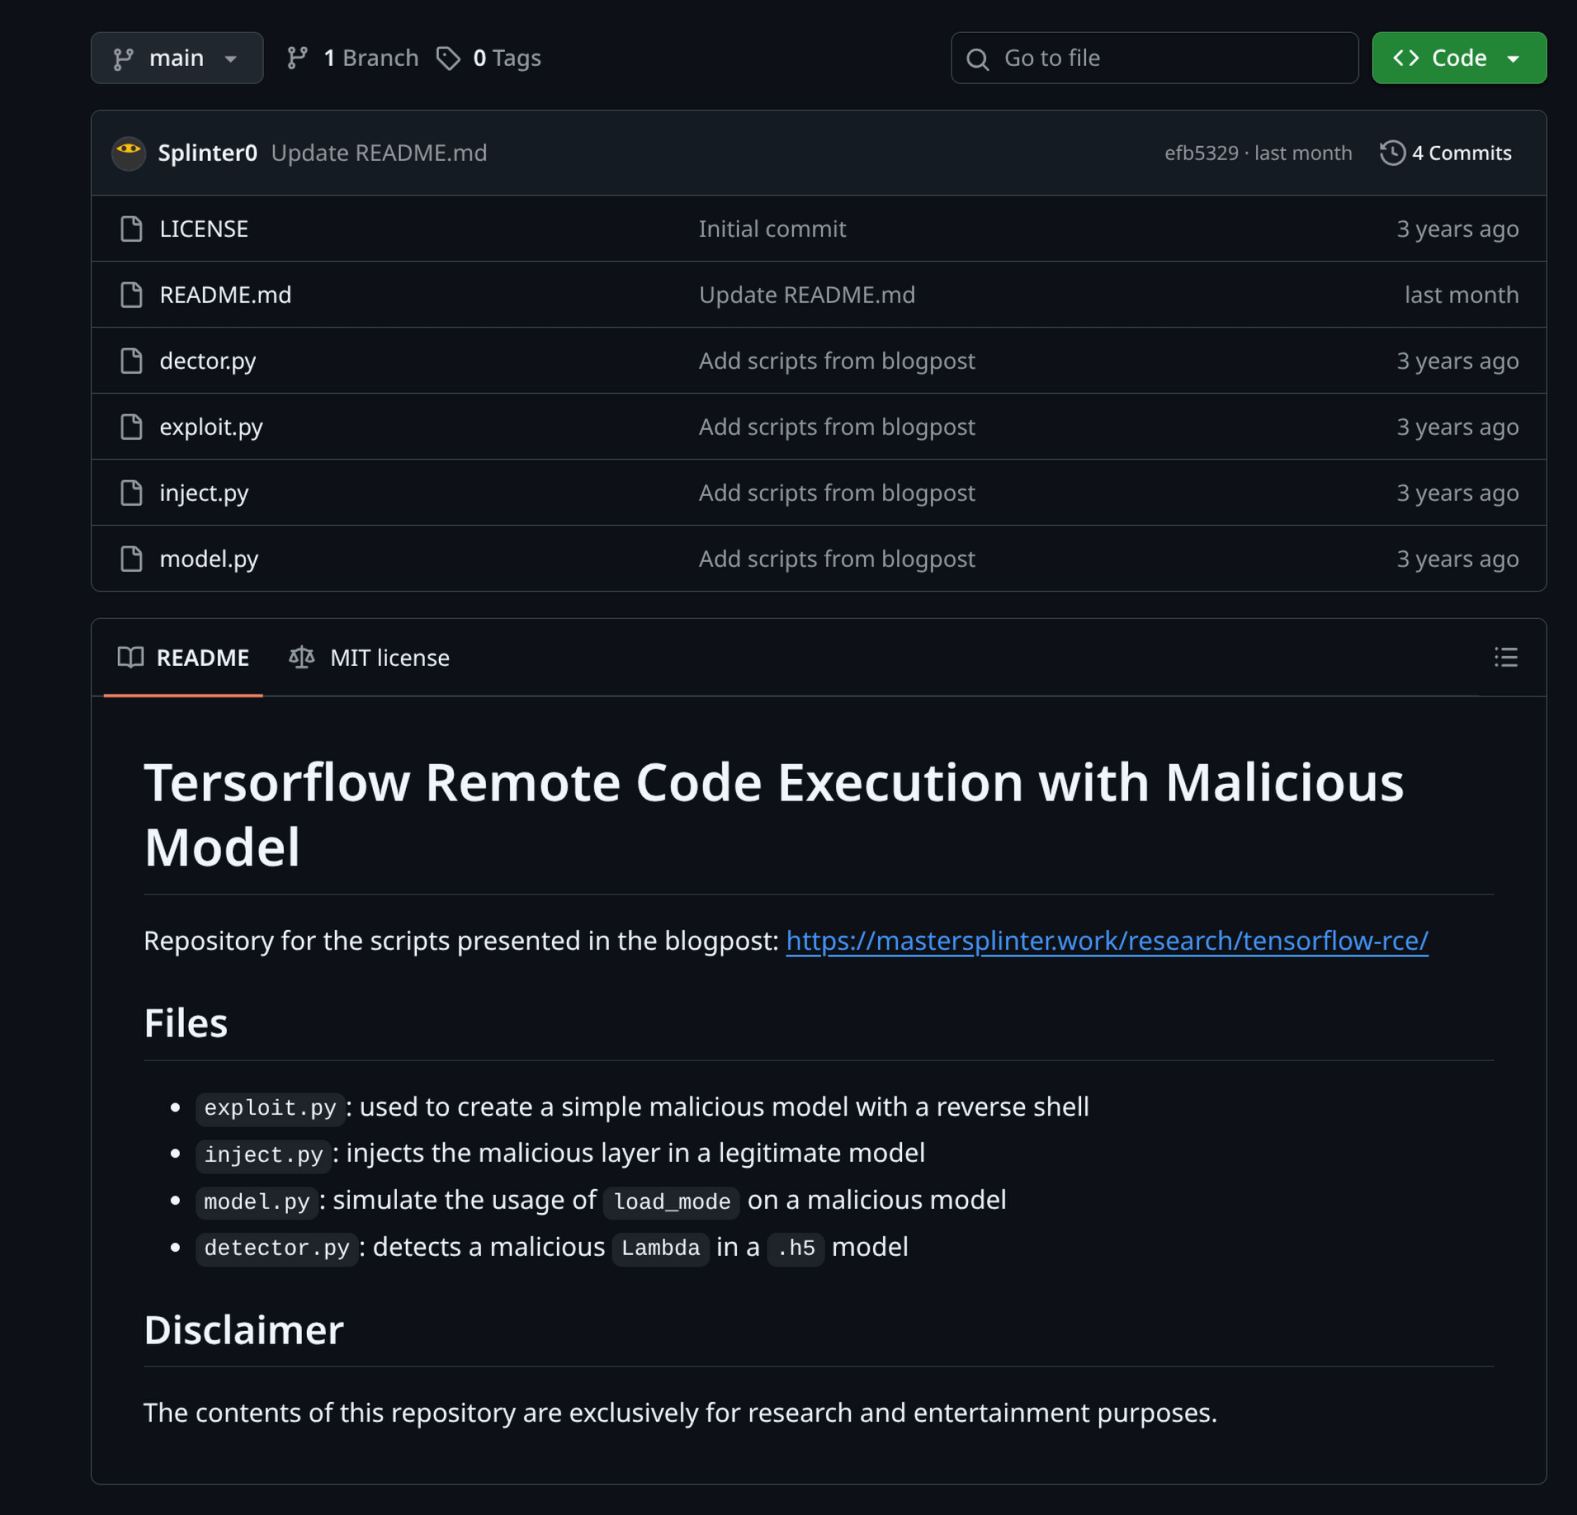Viewport: 1577px width, 1515px height.
Task: Click the tag icon beside 0 Tags
Action: click(448, 58)
